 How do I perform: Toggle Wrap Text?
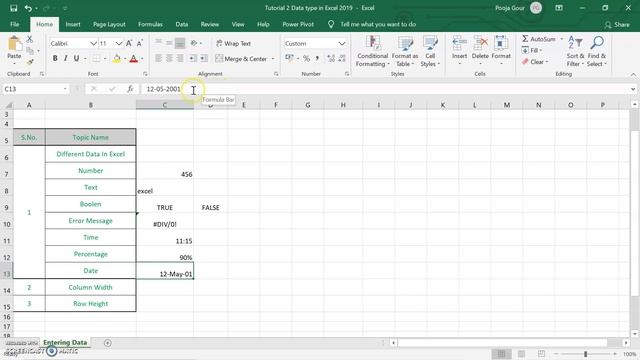point(233,43)
